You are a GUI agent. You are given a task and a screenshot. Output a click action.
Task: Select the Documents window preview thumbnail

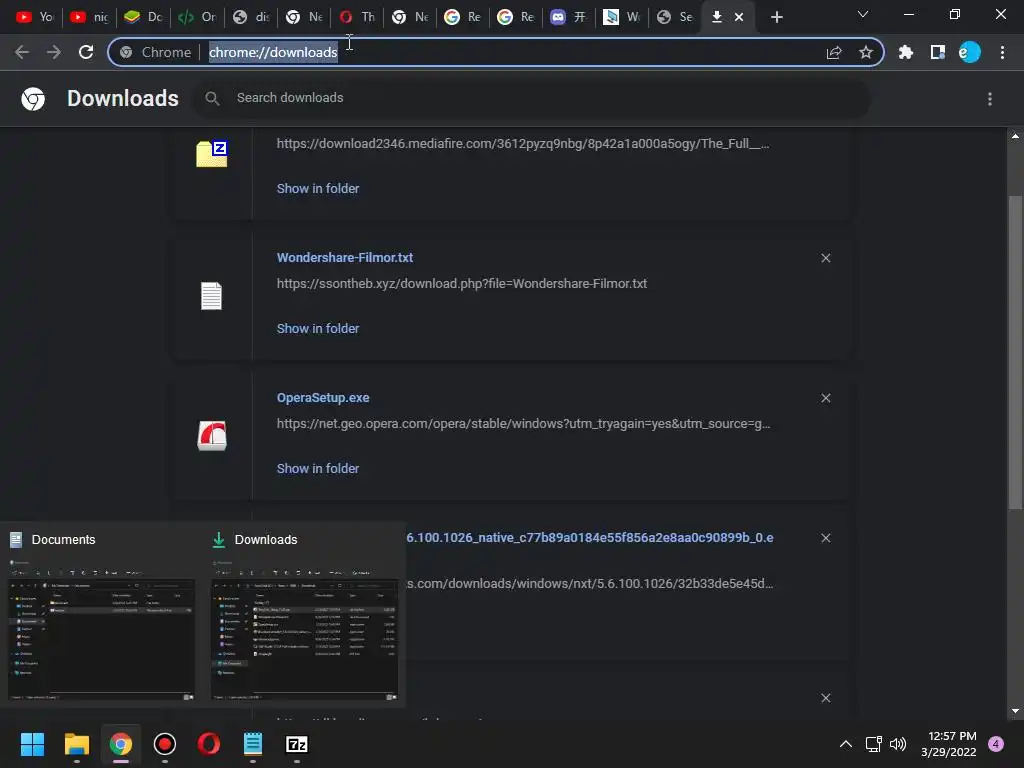[101, 629]
